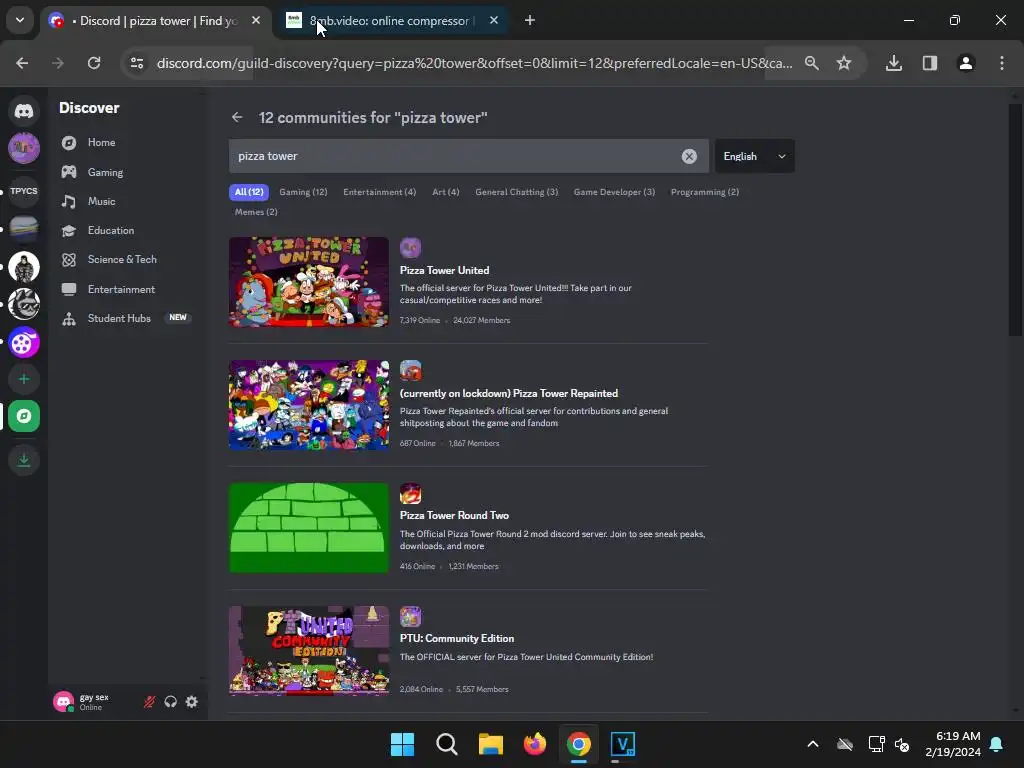This screenshot has height=768, width=1024.
Task: Open Chrome downloads icon
Action: pyautogui.click(x=894, y=63)
